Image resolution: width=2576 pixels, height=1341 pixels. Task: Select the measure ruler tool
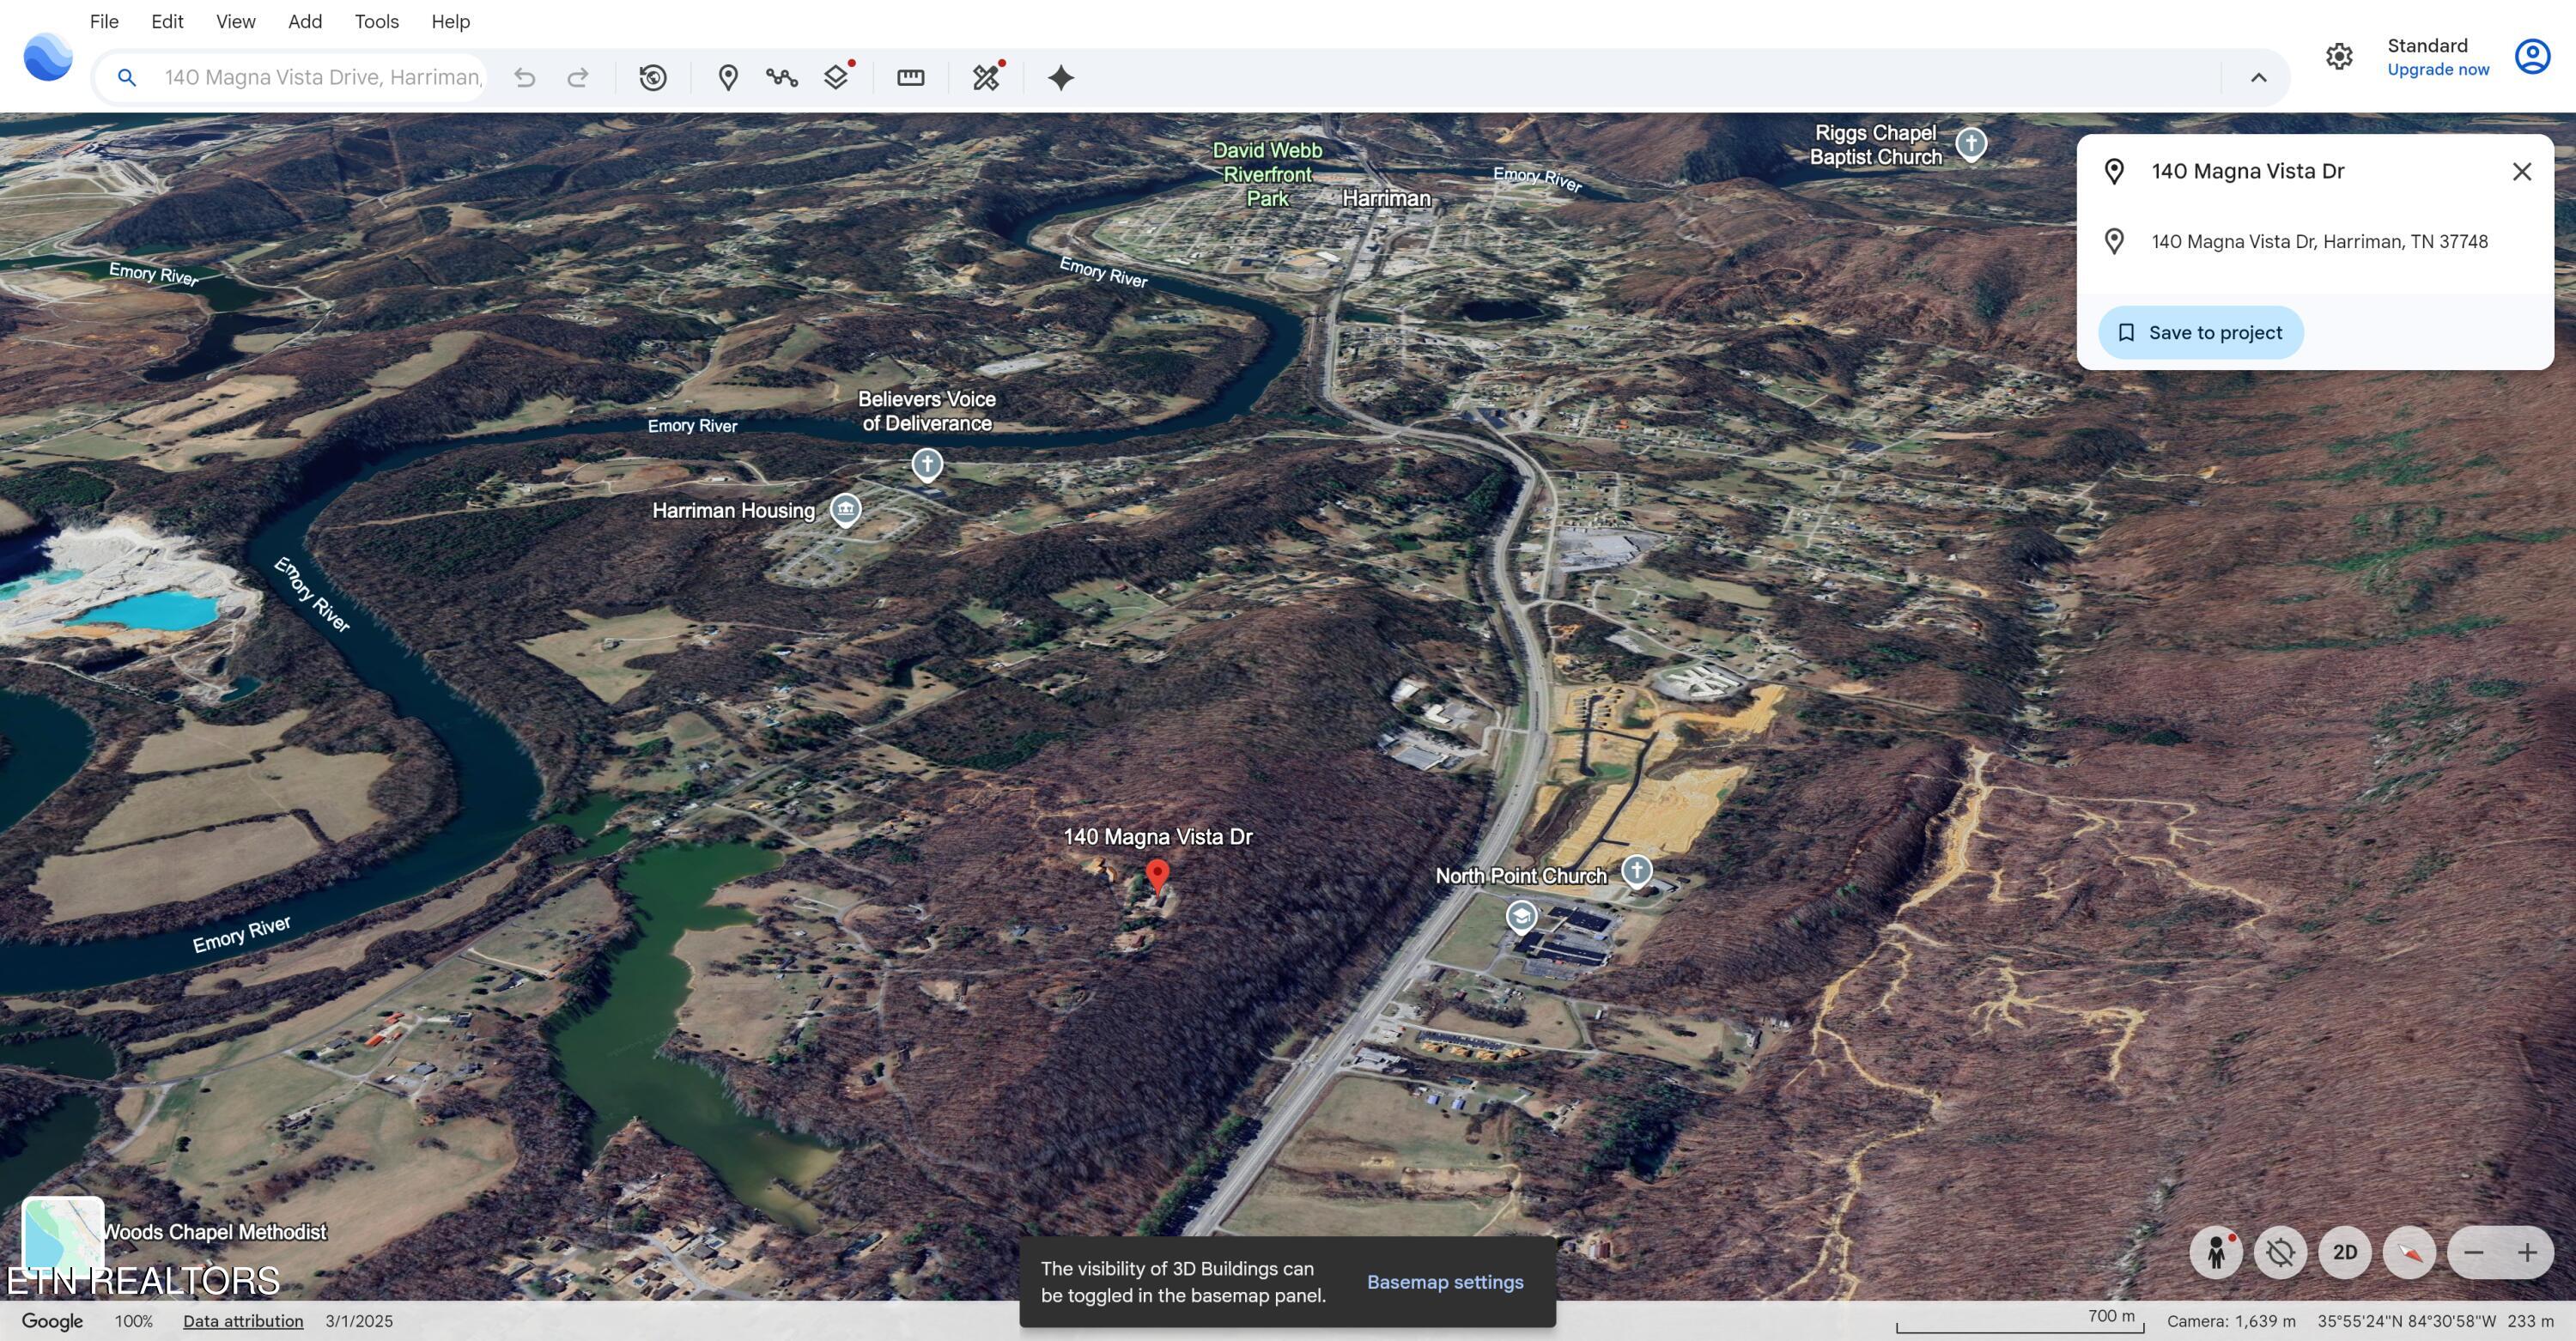pos(910,77)
